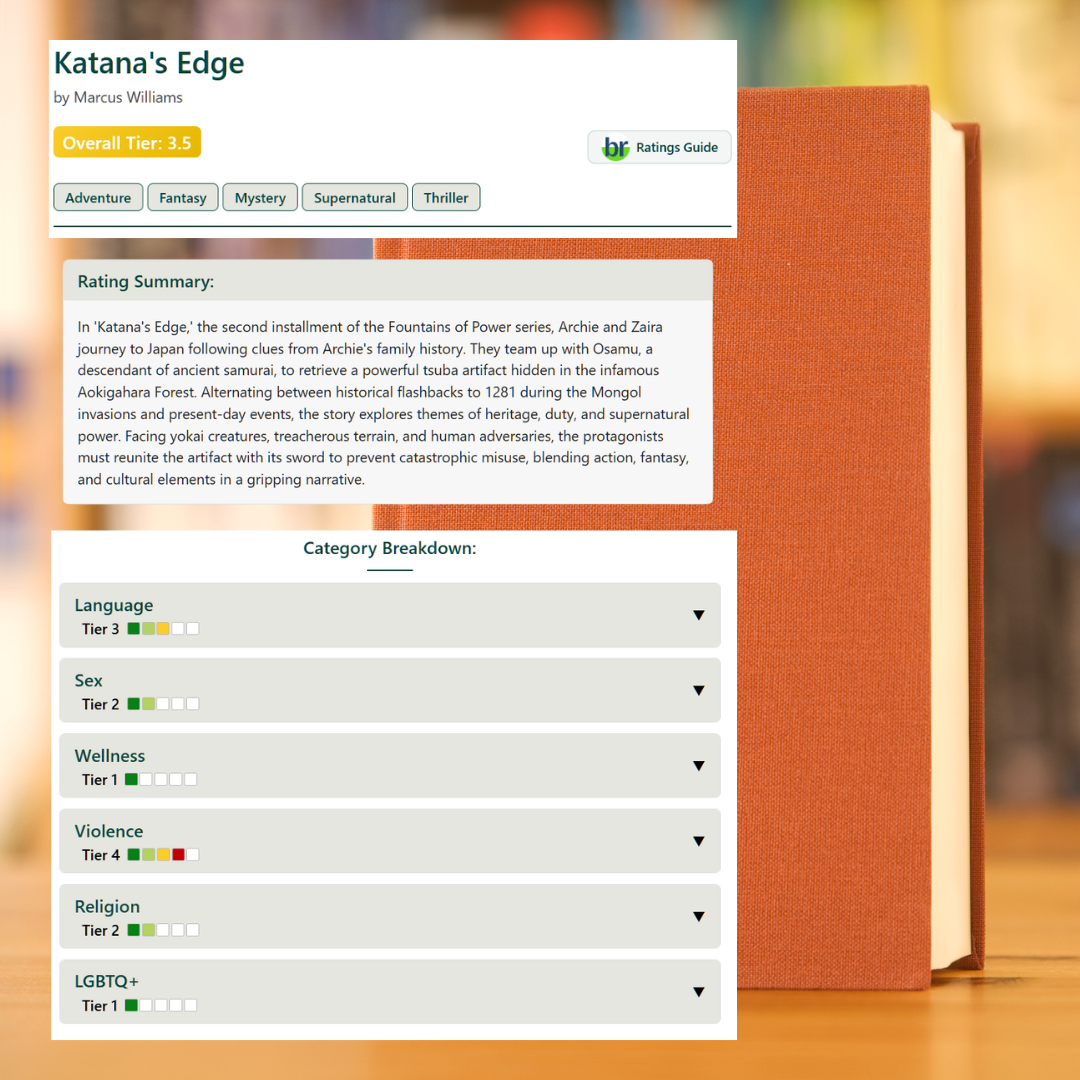The height and width of the screenshot is (1080, 1080).
Task: Expand the LGBTQ+ category arrow
Action: 699,992
